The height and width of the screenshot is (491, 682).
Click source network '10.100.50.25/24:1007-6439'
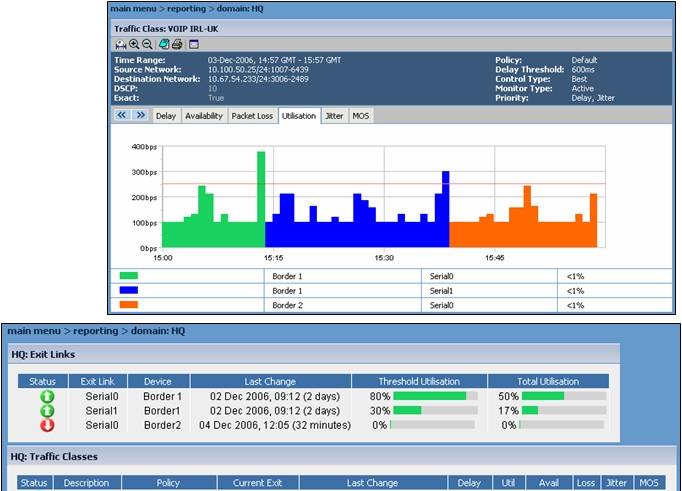pyautogui.click(x=258, y=70)
